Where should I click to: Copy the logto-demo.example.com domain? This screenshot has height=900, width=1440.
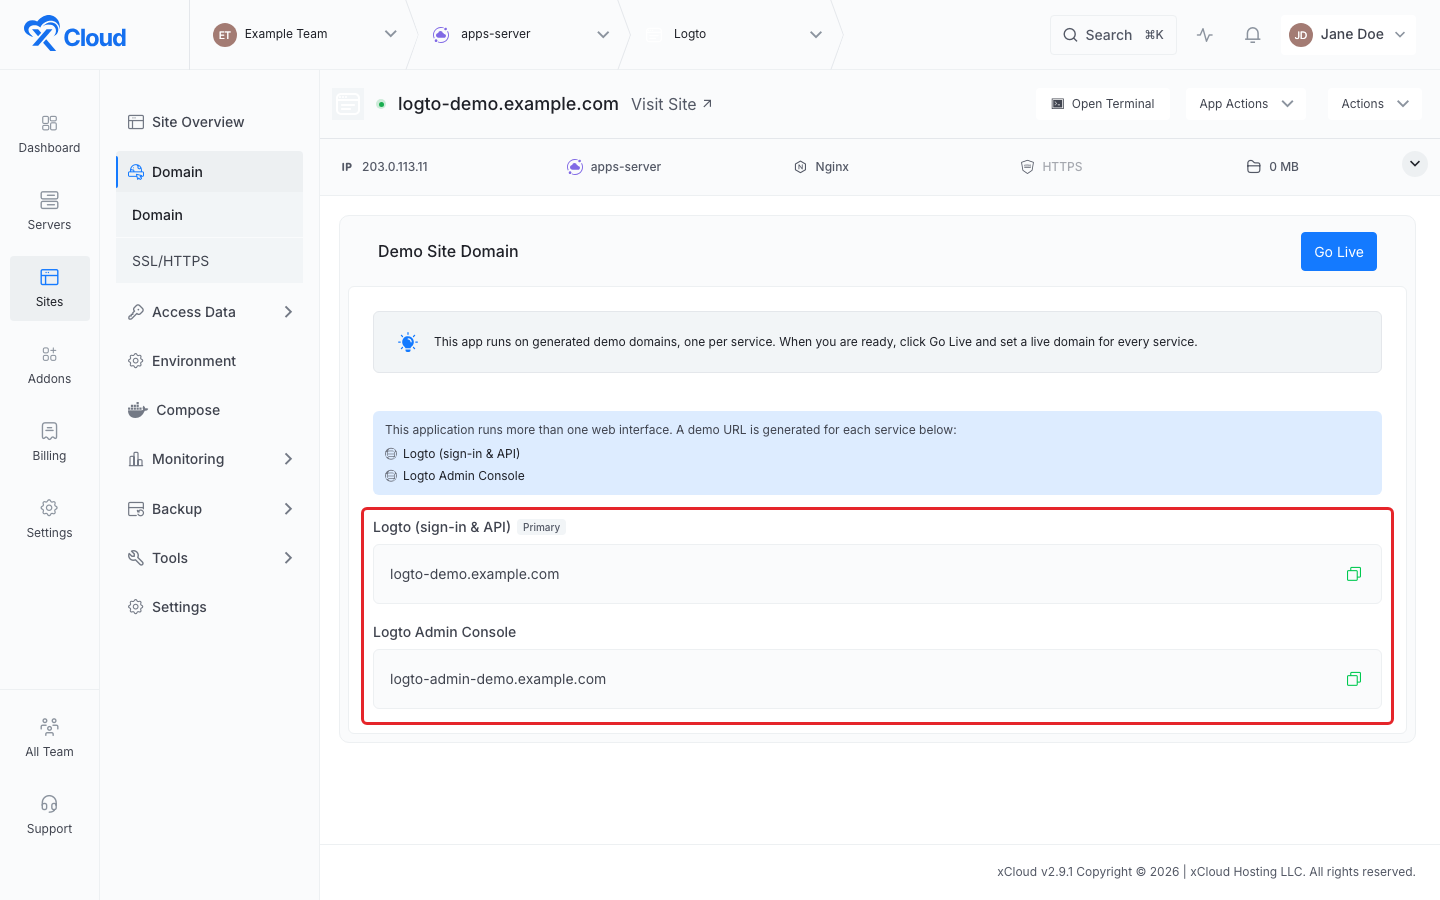click(x=1354, y=574)
